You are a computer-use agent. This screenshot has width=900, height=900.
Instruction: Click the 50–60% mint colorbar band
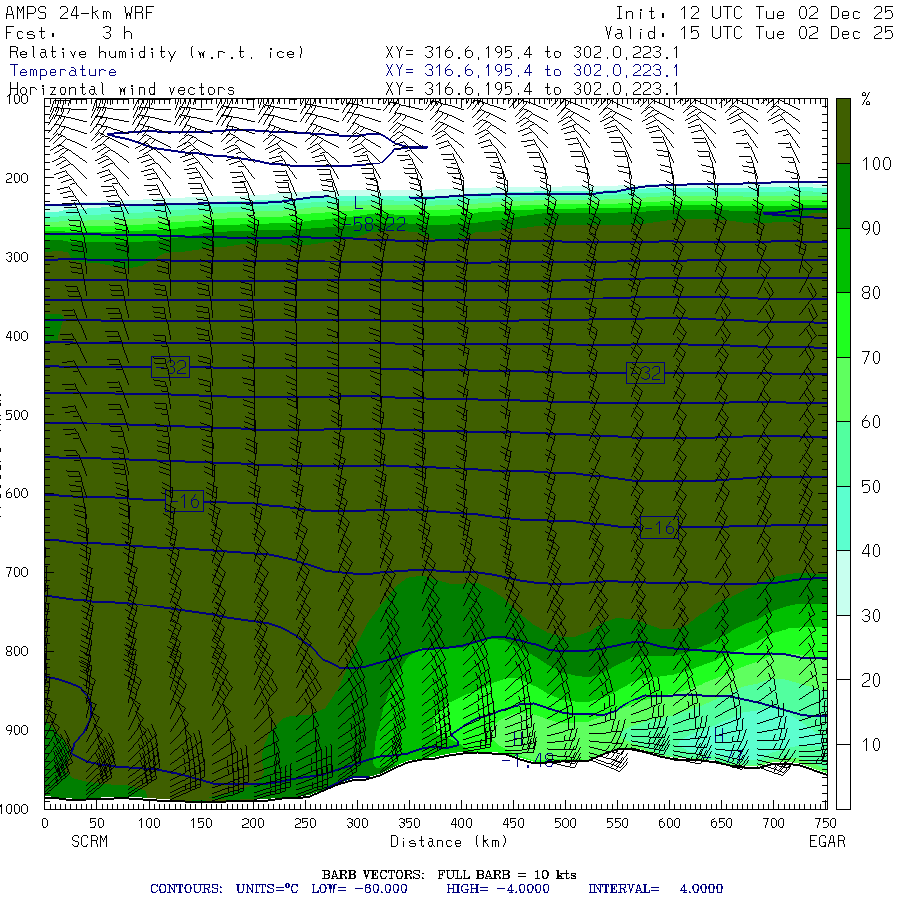tap(843, 454)
